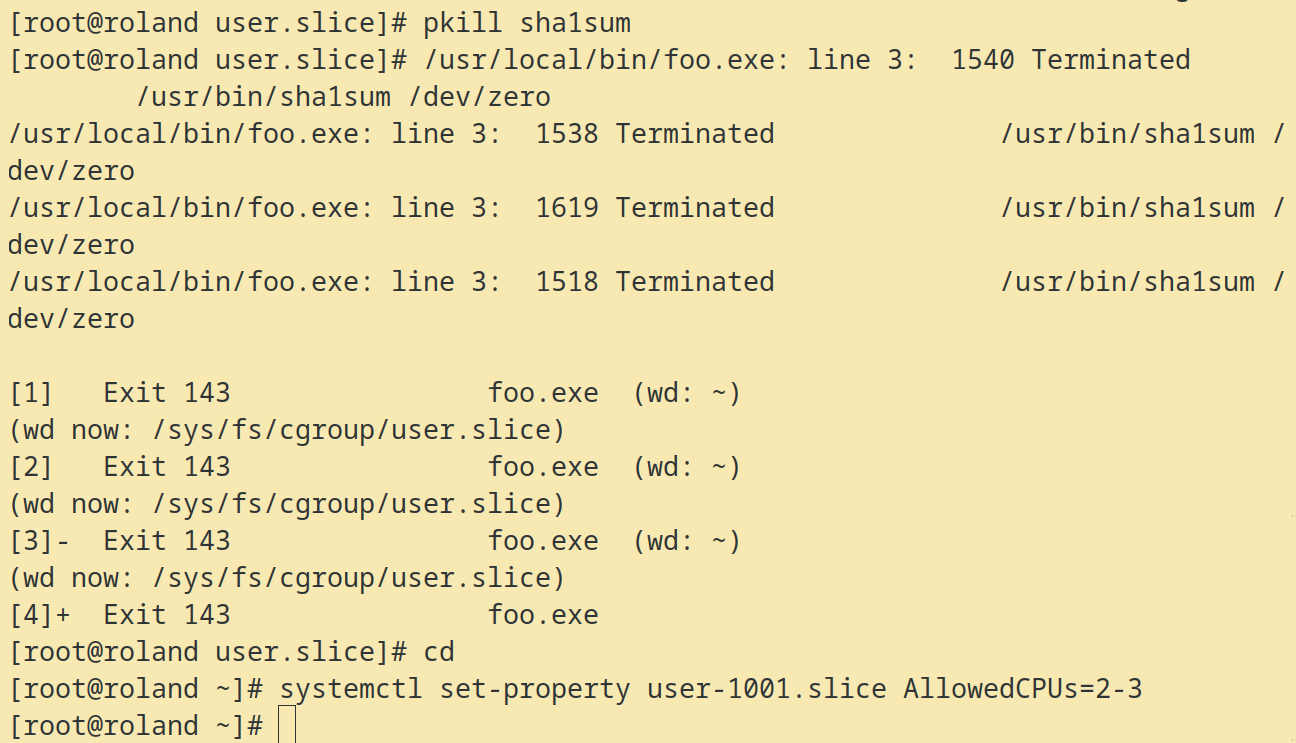Screen dimensions: 1296x743
Task: Click the process ID 1540
Action: pyautogui.click(x=983, y=60)
